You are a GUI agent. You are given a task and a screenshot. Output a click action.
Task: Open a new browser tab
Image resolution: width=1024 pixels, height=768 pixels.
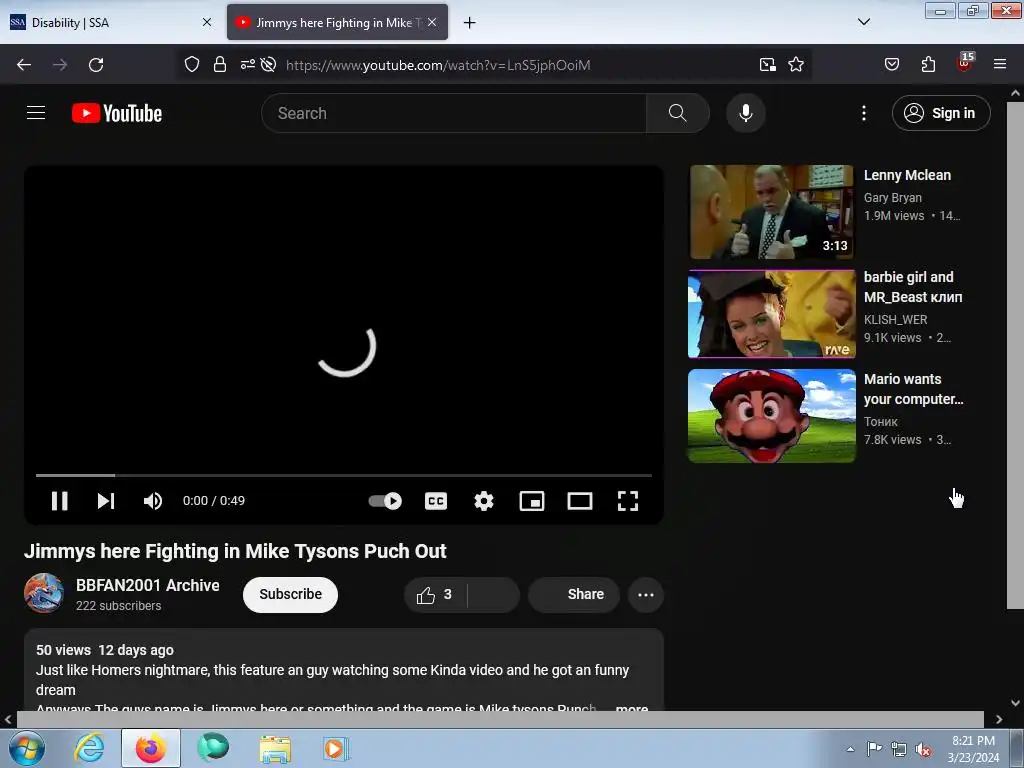[x=470, y=23]
